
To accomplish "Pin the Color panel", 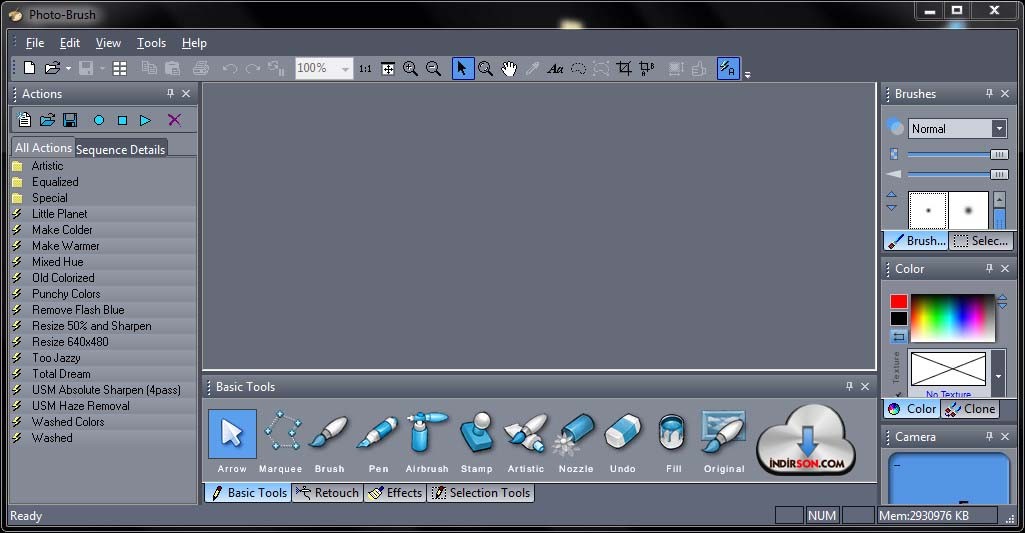I will click(989, 268).
